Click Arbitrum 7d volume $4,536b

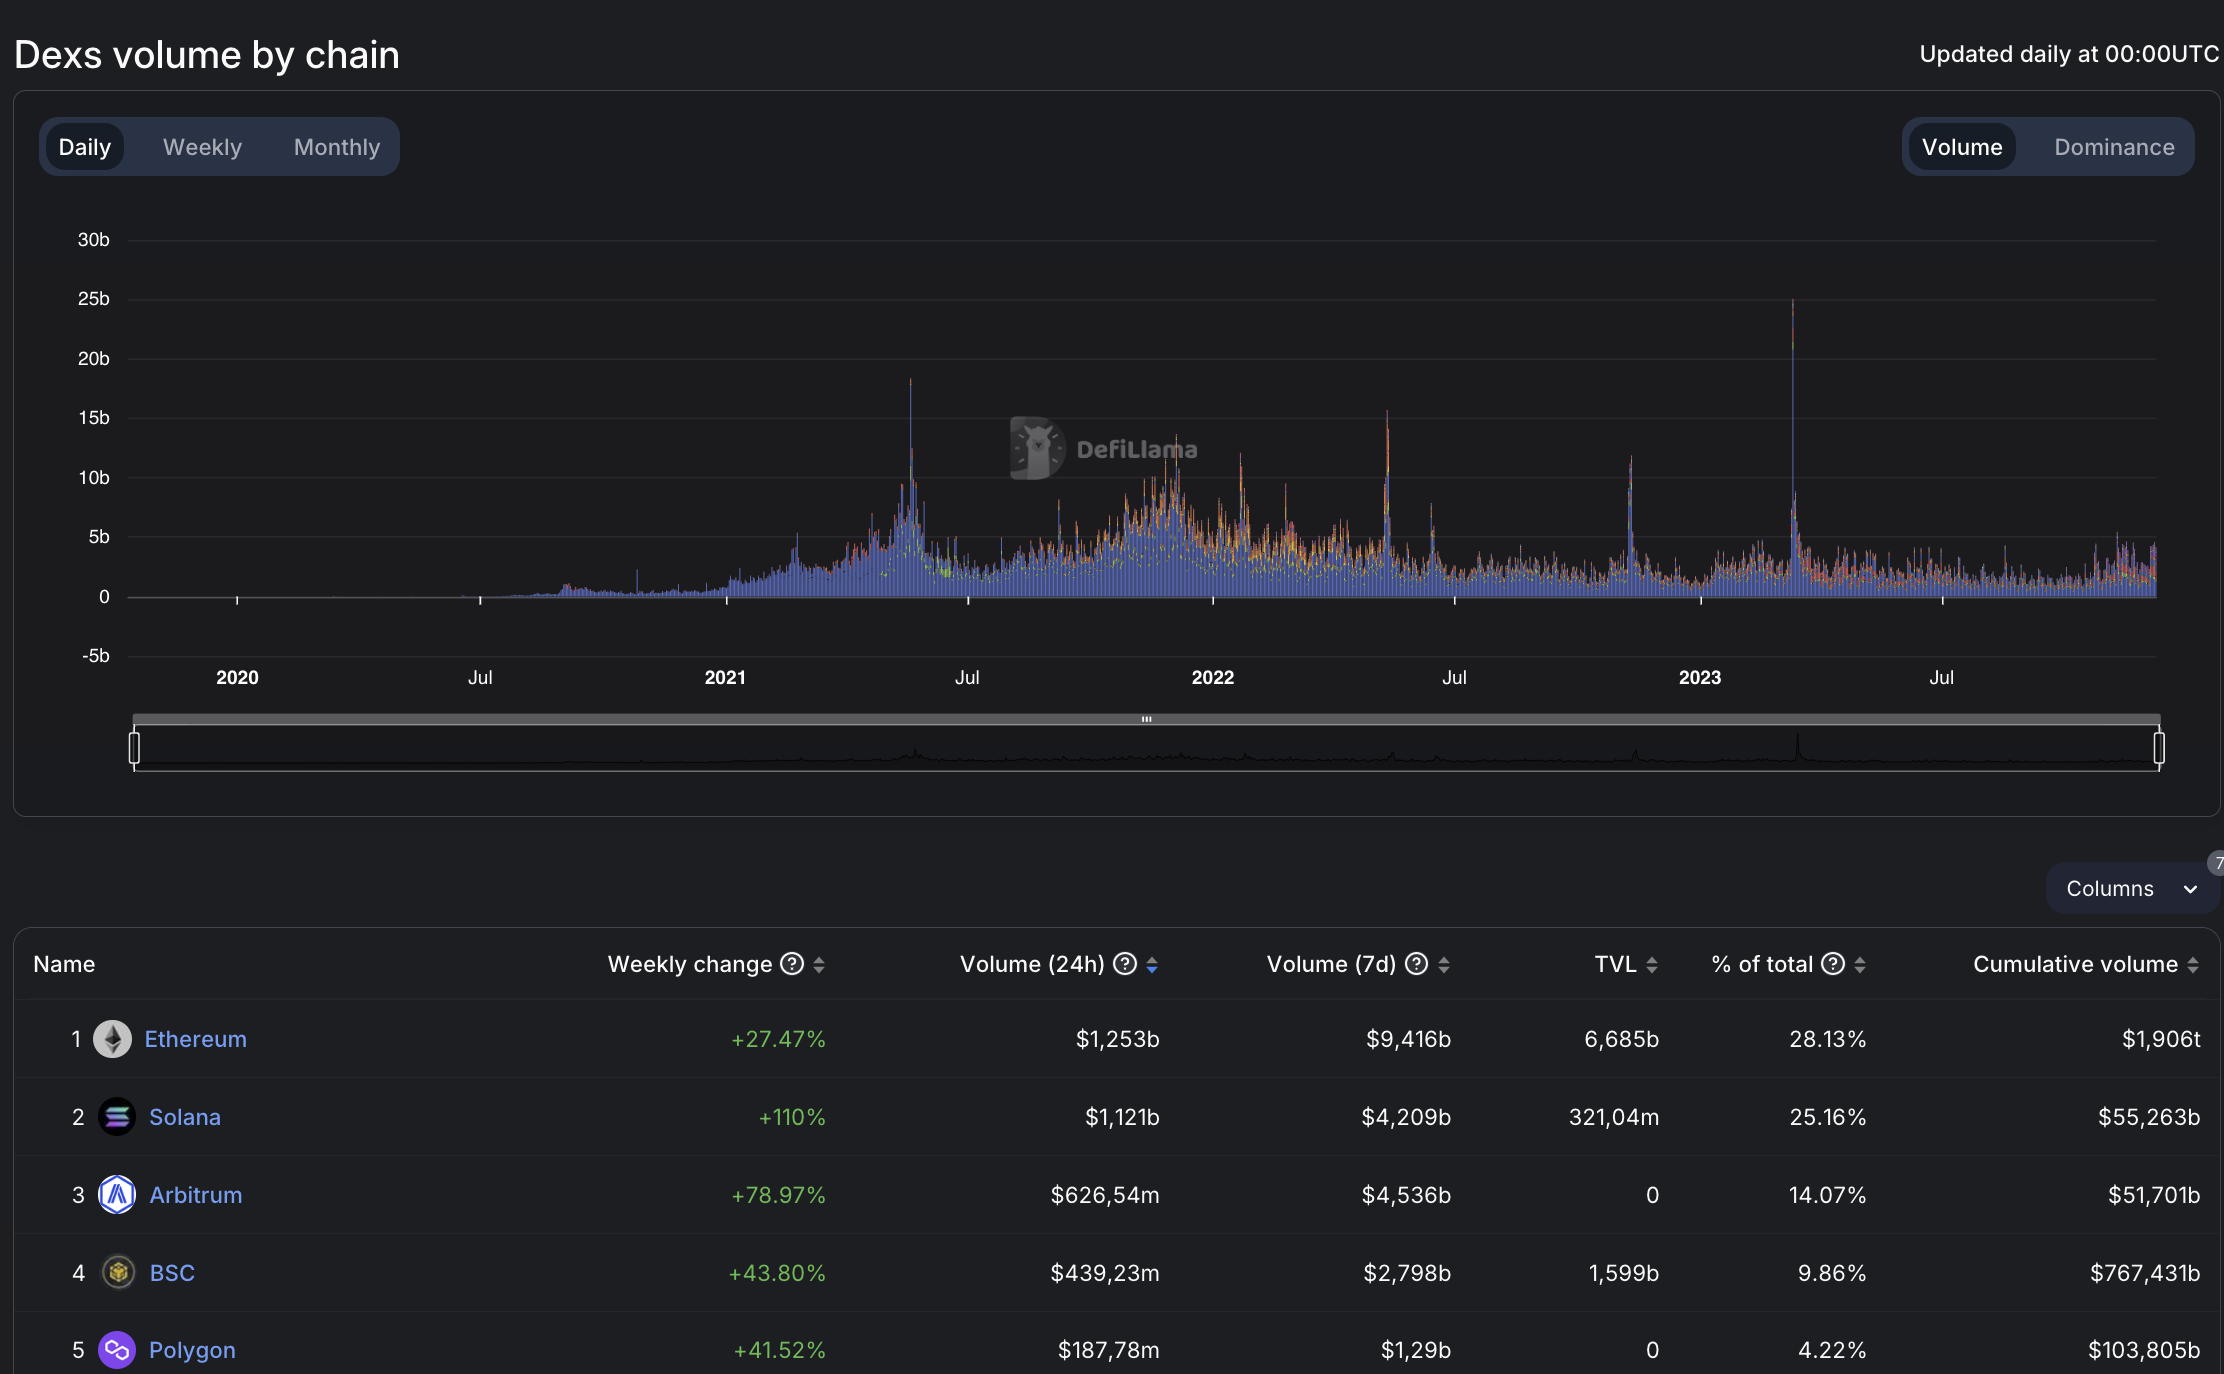coord(1406,1195)
